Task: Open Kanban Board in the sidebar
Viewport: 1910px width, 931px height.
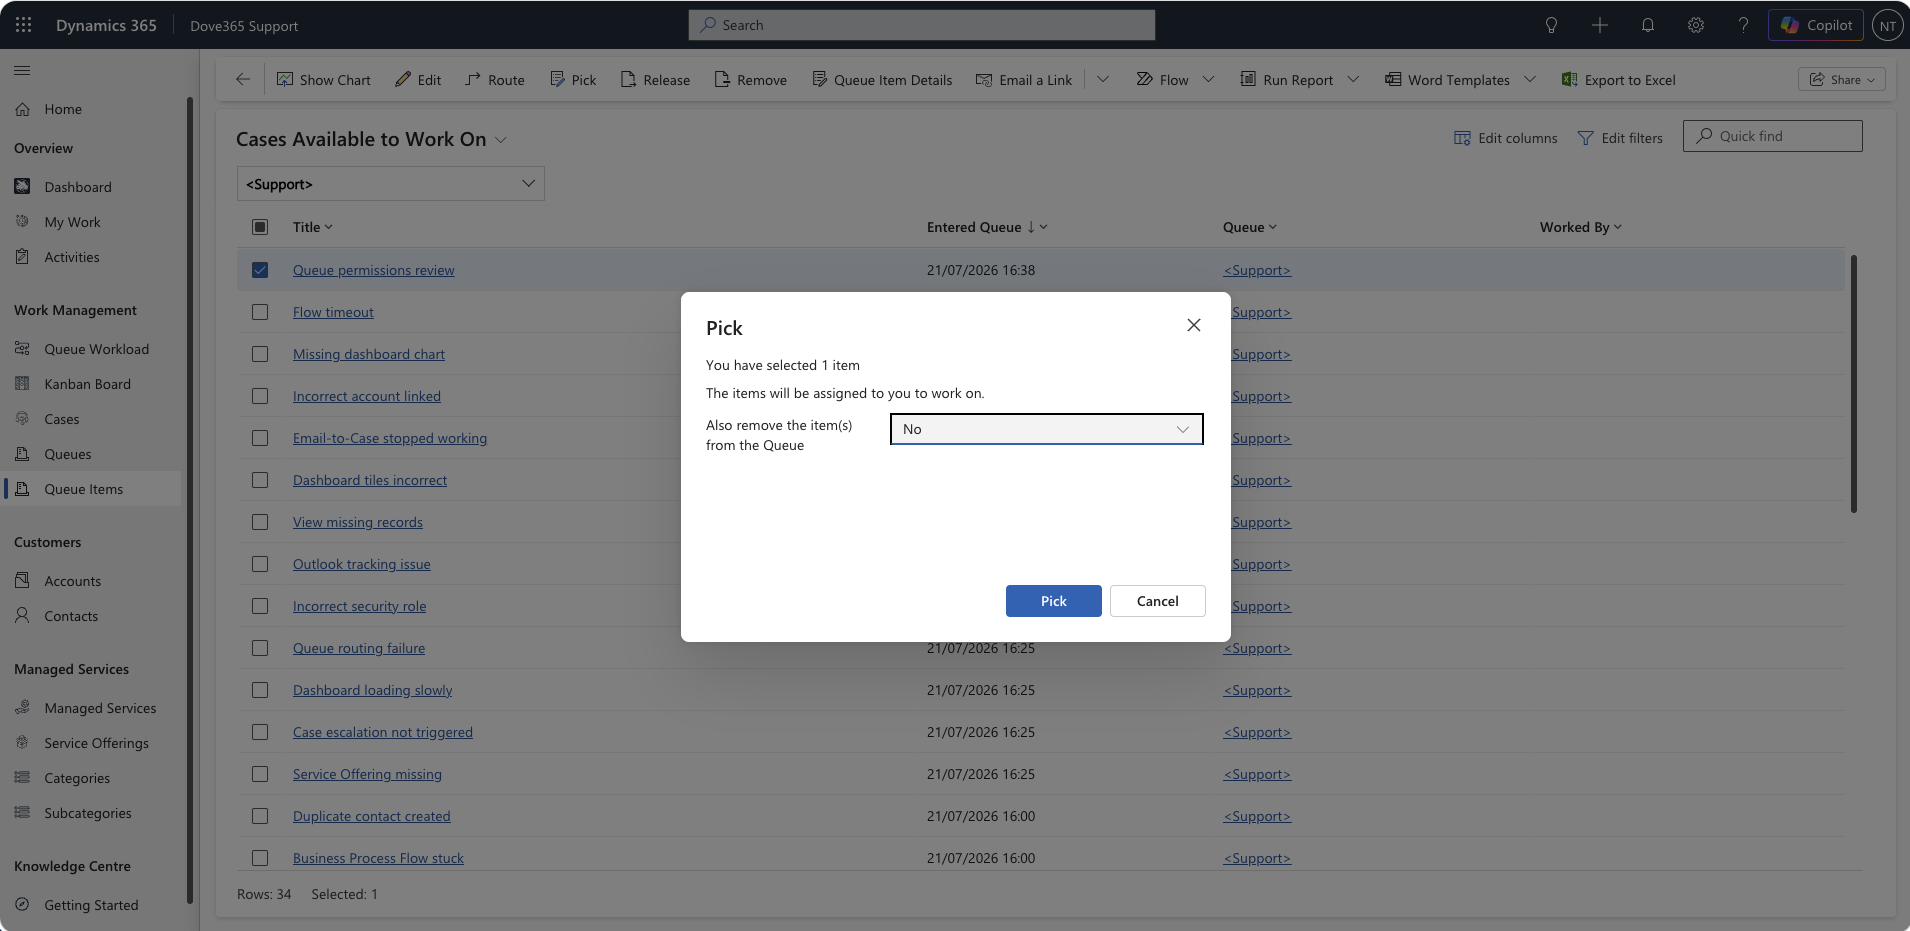Action: coord(88,384)
